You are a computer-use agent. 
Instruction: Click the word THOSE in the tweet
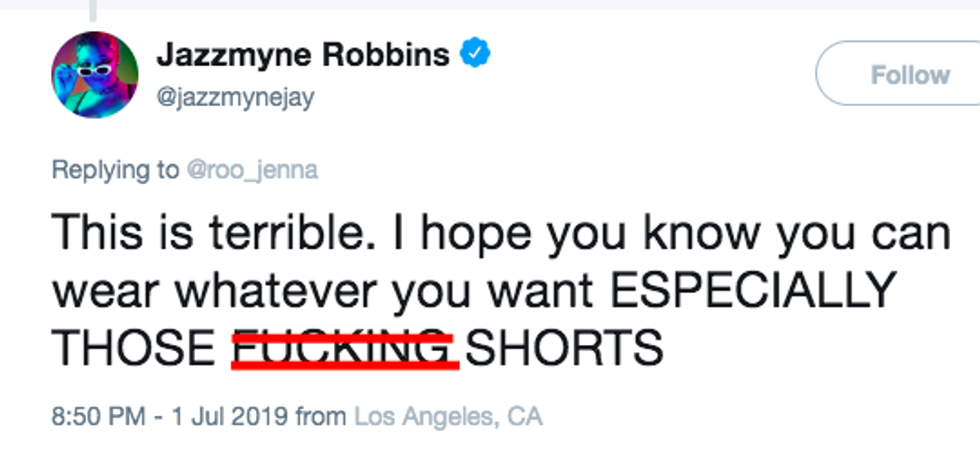pyautogui.click(x=133, y=347)
